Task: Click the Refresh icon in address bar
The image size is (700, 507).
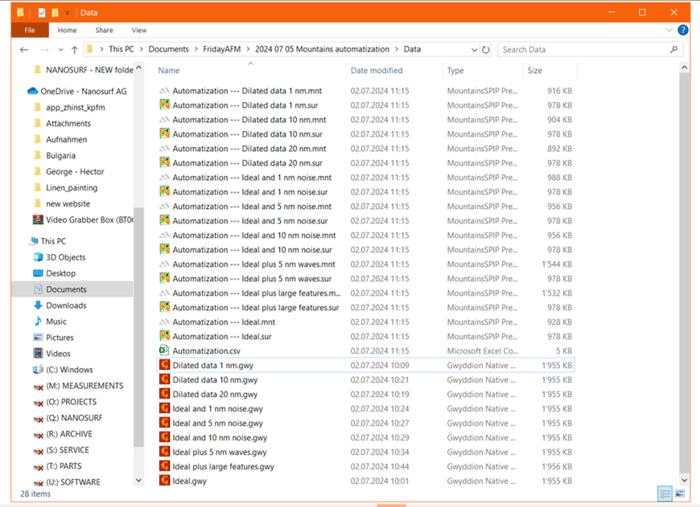Action: (x=485, y=49)
